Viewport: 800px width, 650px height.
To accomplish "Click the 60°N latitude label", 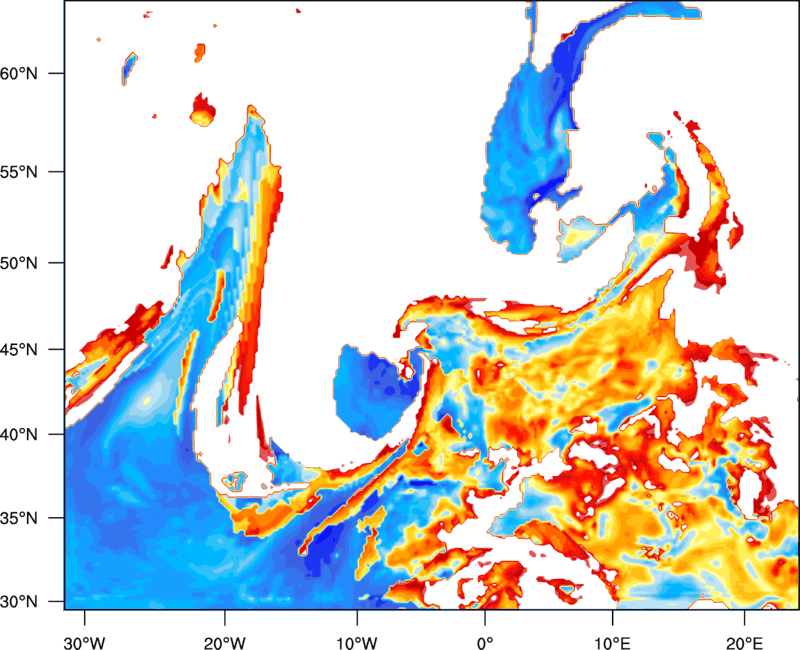I will (x=19, y=73).
